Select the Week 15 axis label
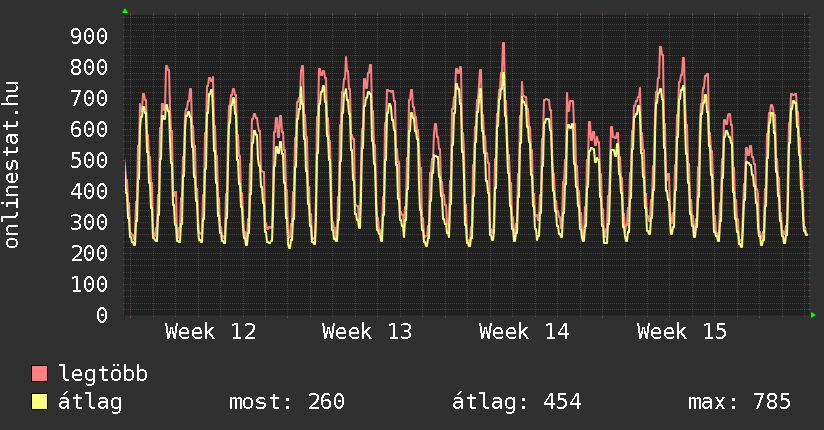The width and height of the screenshot is (824, 430). click(682, 331)
